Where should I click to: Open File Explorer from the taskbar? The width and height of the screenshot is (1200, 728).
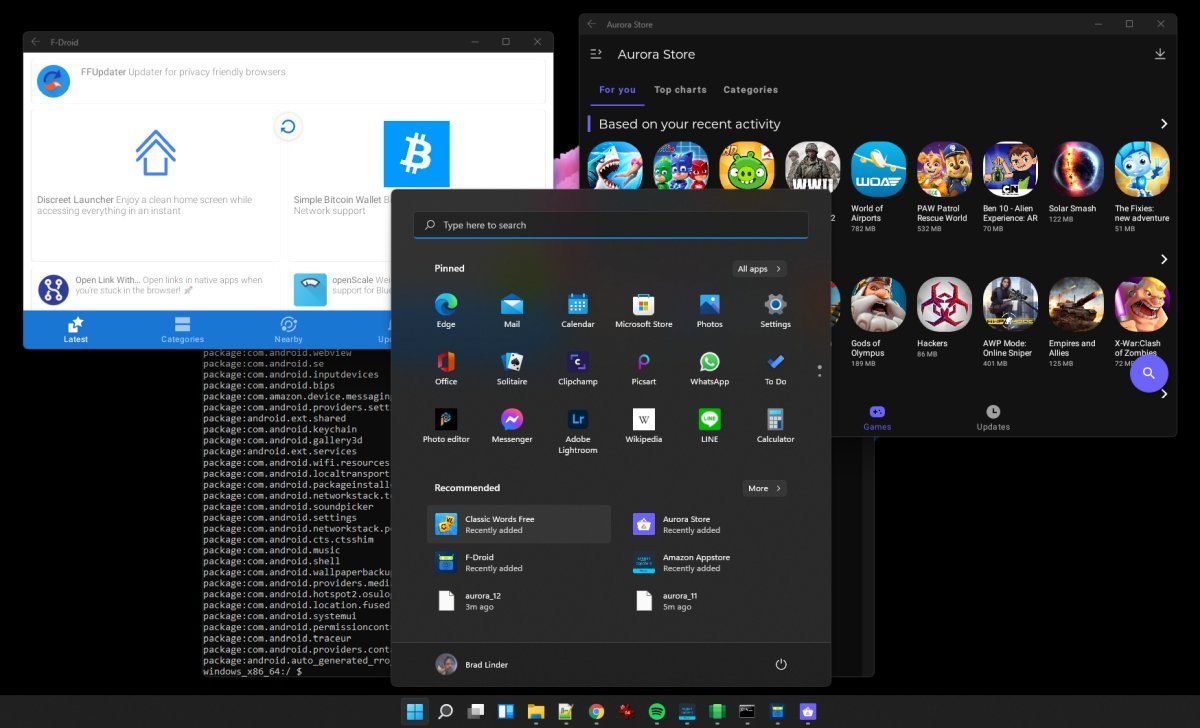tap(536, 711)
